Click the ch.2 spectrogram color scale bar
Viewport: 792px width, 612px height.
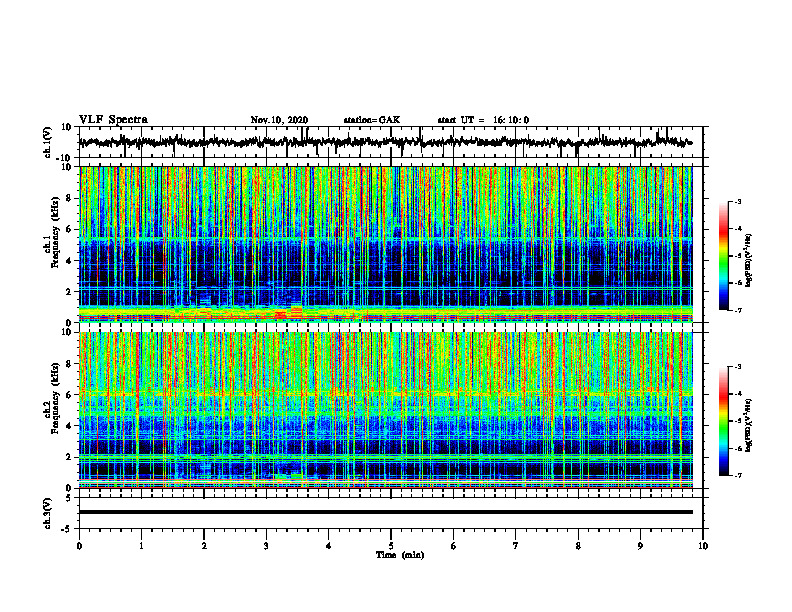pyautogui.click(x=723, y=421)
